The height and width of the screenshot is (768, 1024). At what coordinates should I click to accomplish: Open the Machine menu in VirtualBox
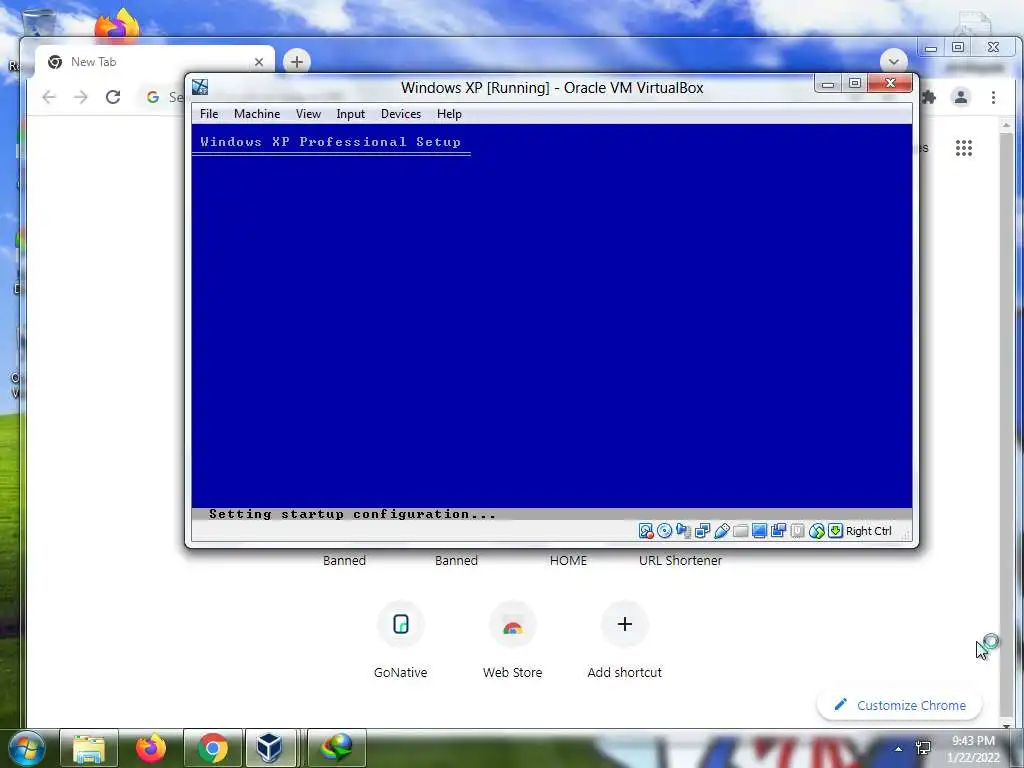click(257, 114)
